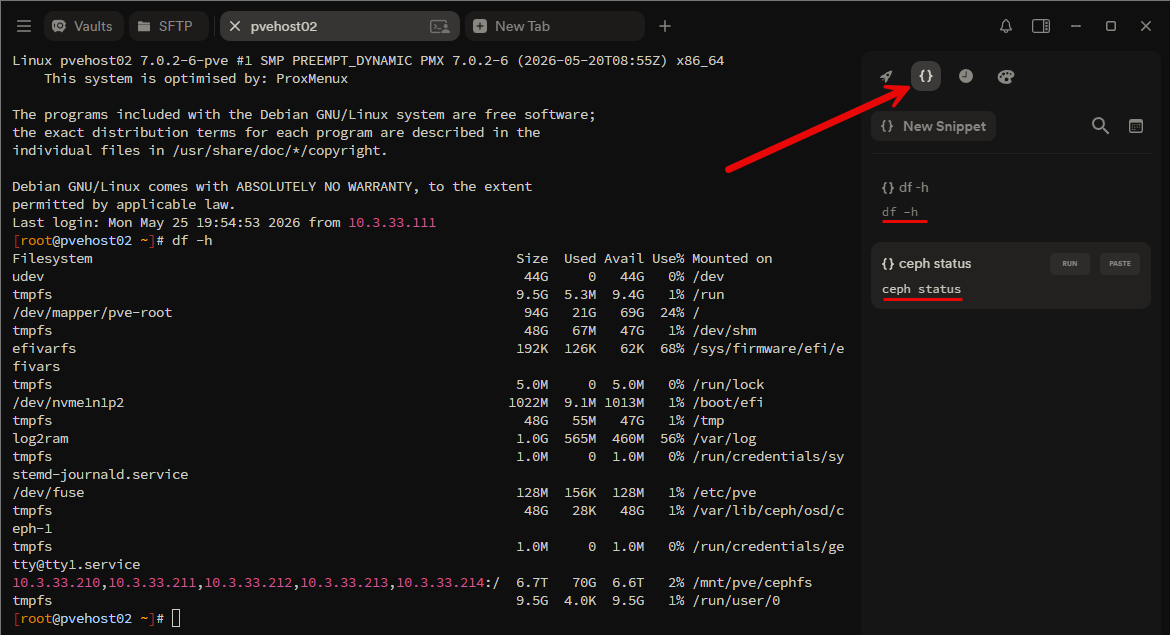Click the Mounted on column header
This screenshot has height=635, width=1170.
[x=732, y=258]
